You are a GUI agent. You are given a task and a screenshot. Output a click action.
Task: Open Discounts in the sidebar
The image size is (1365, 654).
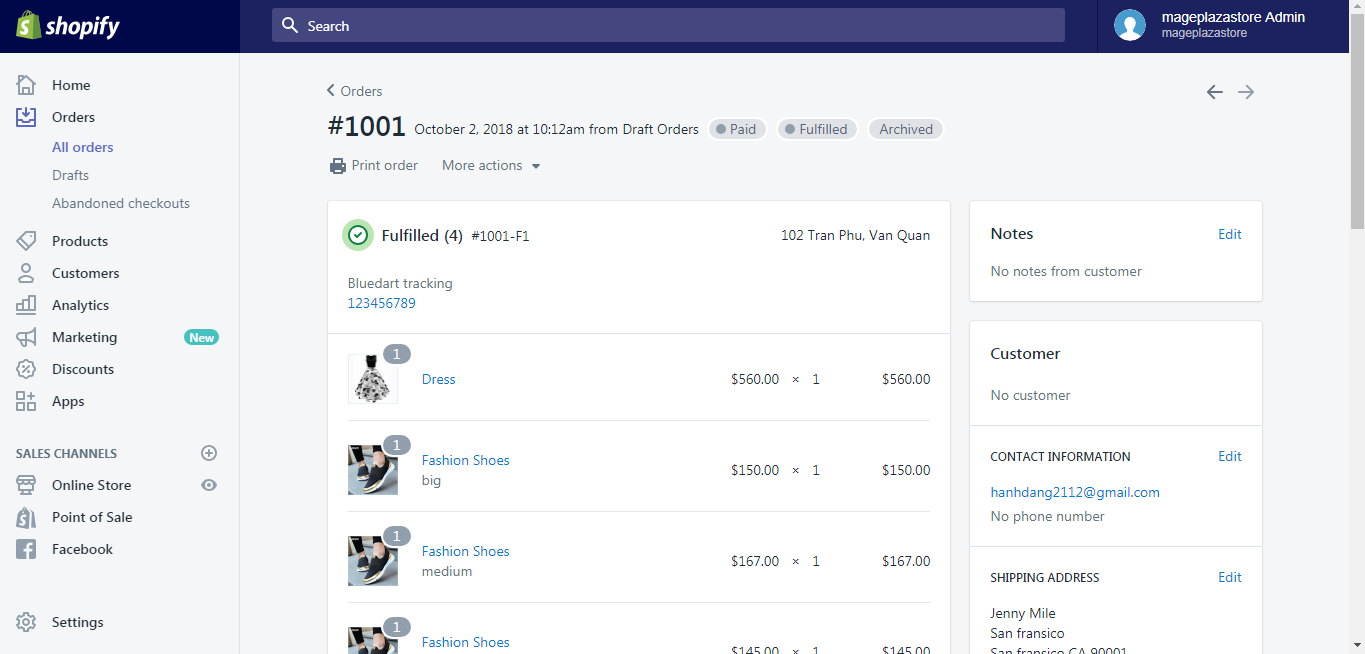point(83,369)
